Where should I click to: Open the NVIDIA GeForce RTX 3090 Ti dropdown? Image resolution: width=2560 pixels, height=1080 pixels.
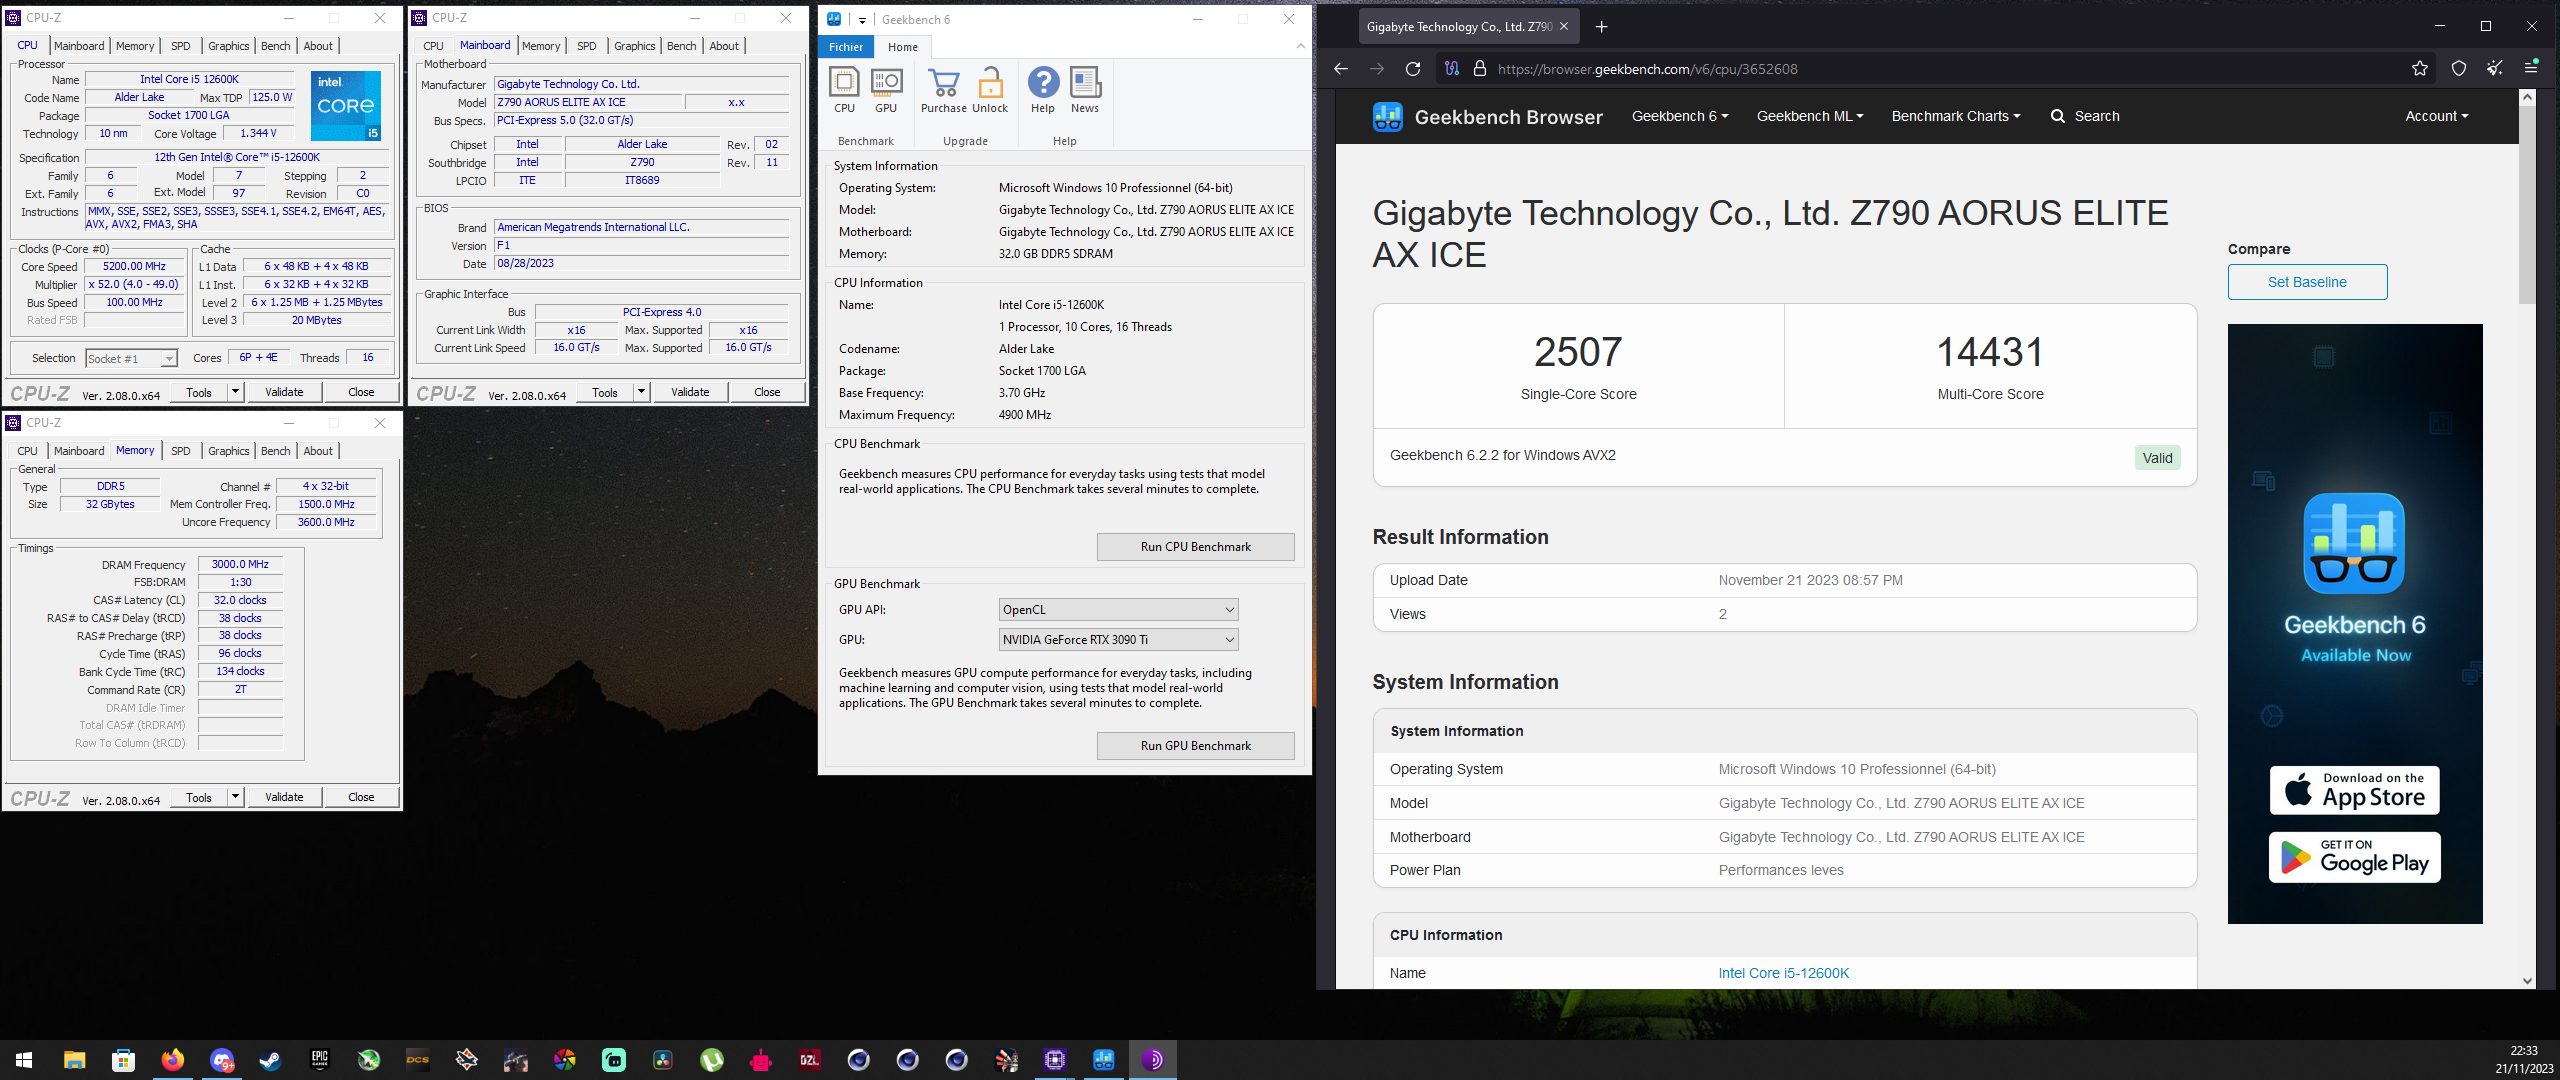(x=1118, y=640)
